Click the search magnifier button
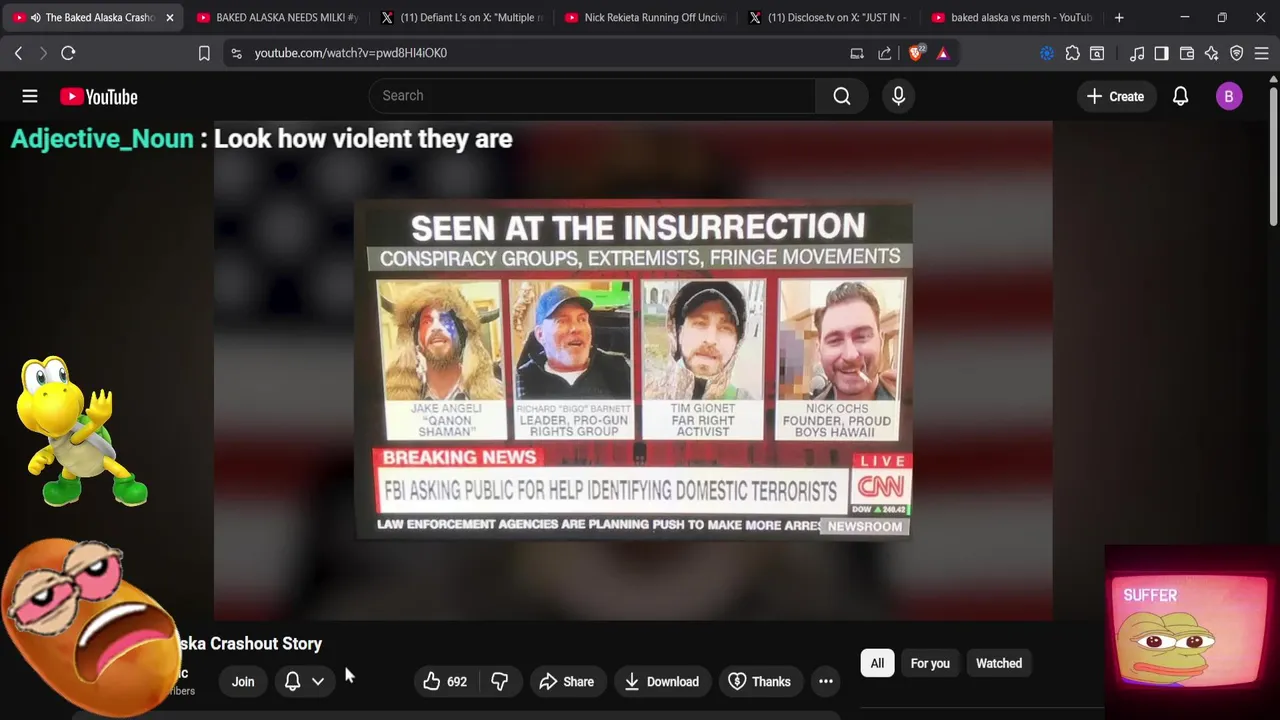Image resolution: width=1280 pixels, height=720 pixels. tap(842, 96)
